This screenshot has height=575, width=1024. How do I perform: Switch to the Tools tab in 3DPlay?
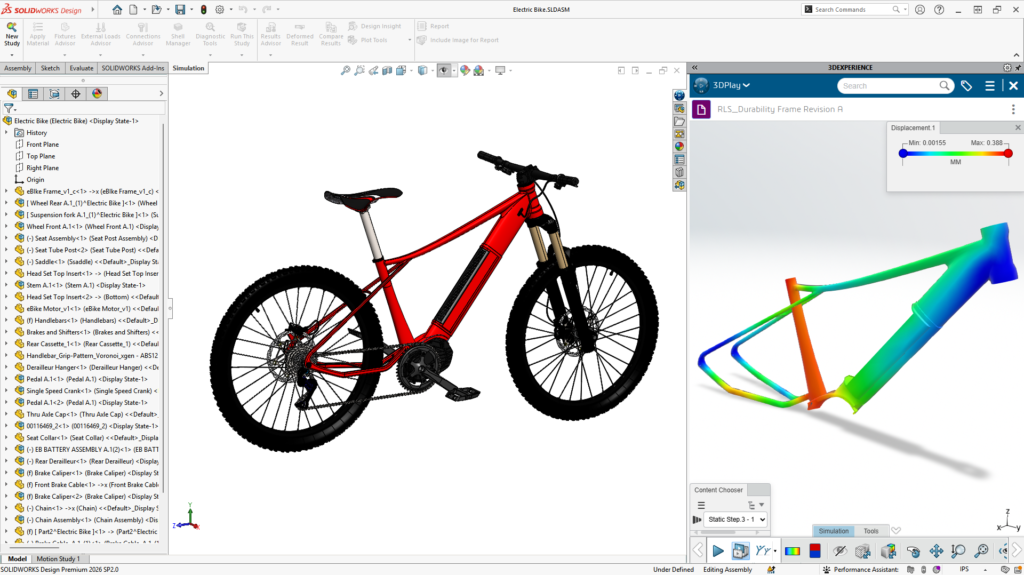point(871,531)
